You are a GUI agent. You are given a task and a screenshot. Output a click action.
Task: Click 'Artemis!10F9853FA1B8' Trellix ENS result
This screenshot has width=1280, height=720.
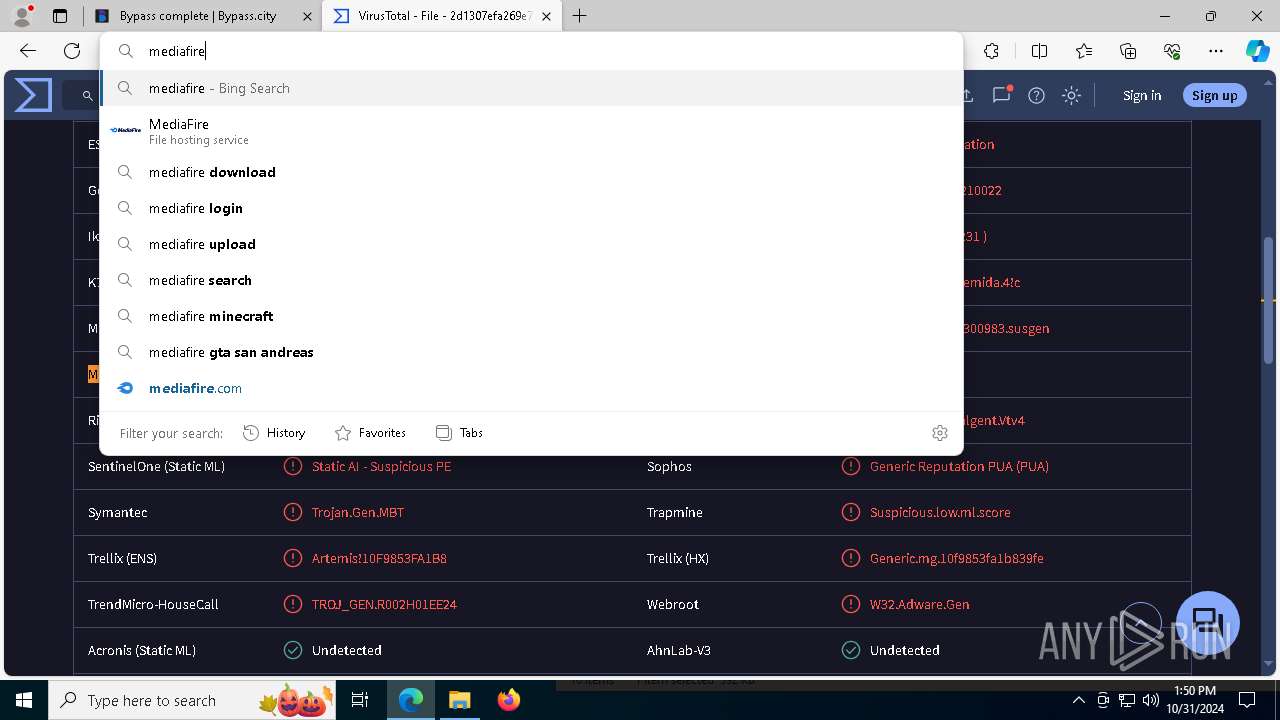pyautogui.click(x=379, y=558)
